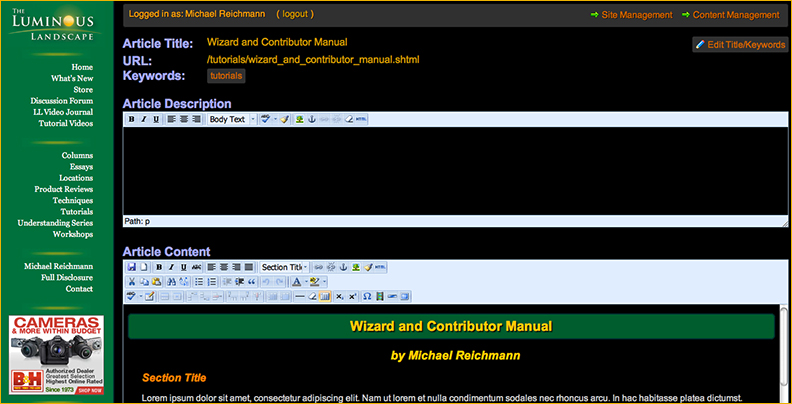Toggle strikethrough in Article Content toolbar
The image size is (792, 404).
tap(195, 267)
